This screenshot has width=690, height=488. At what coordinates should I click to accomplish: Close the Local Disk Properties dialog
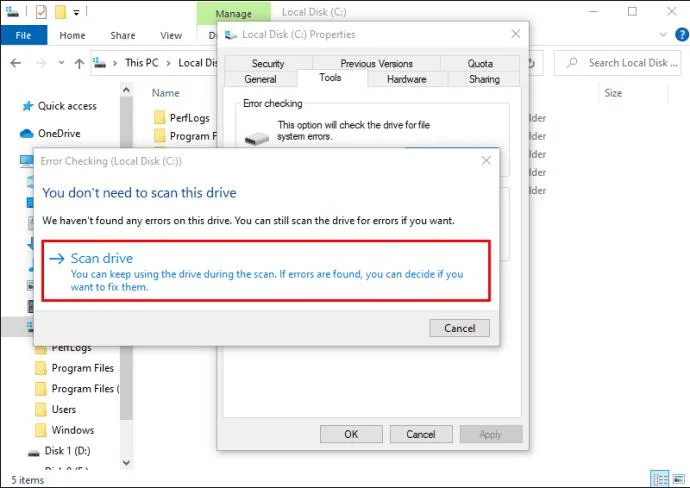coord(516,34)
